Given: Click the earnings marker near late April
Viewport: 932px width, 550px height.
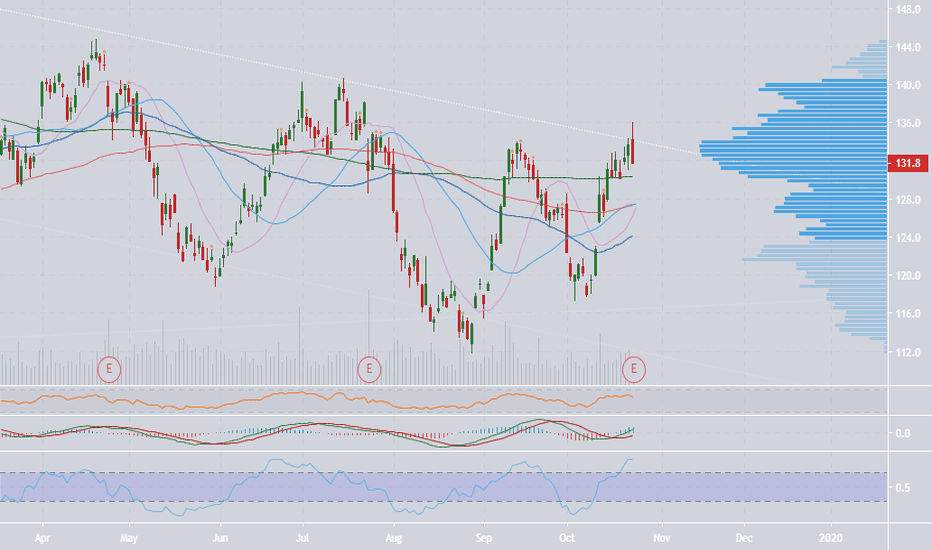Looking at the screenshot, I should (x=109, y=369).
